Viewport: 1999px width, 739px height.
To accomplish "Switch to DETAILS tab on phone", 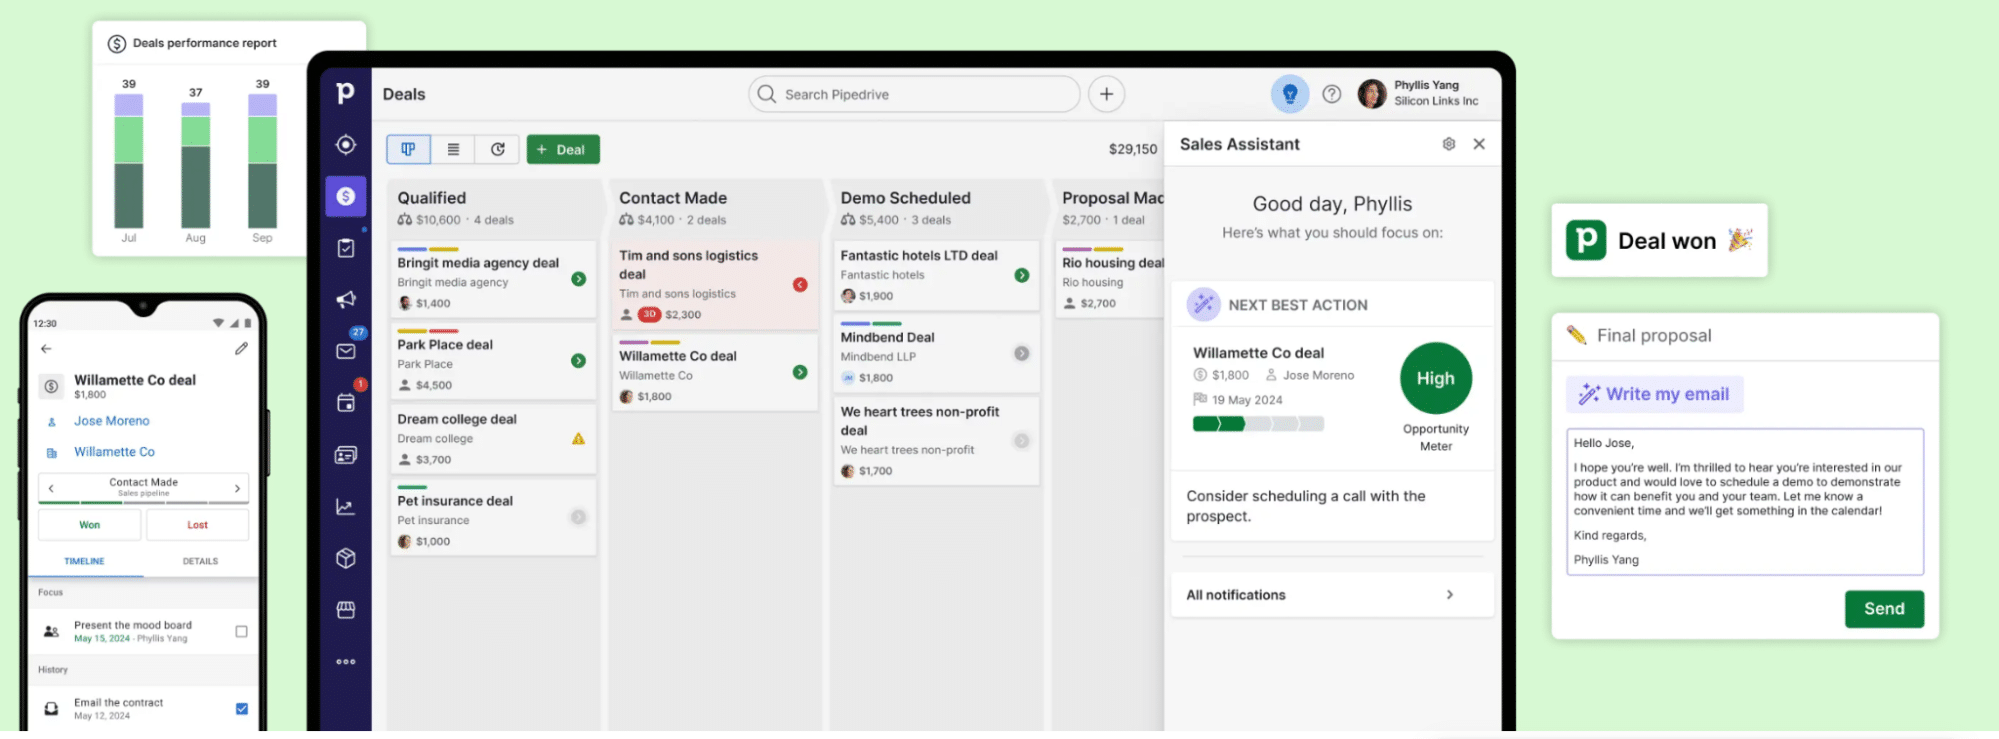I will (x=200, y=561).
